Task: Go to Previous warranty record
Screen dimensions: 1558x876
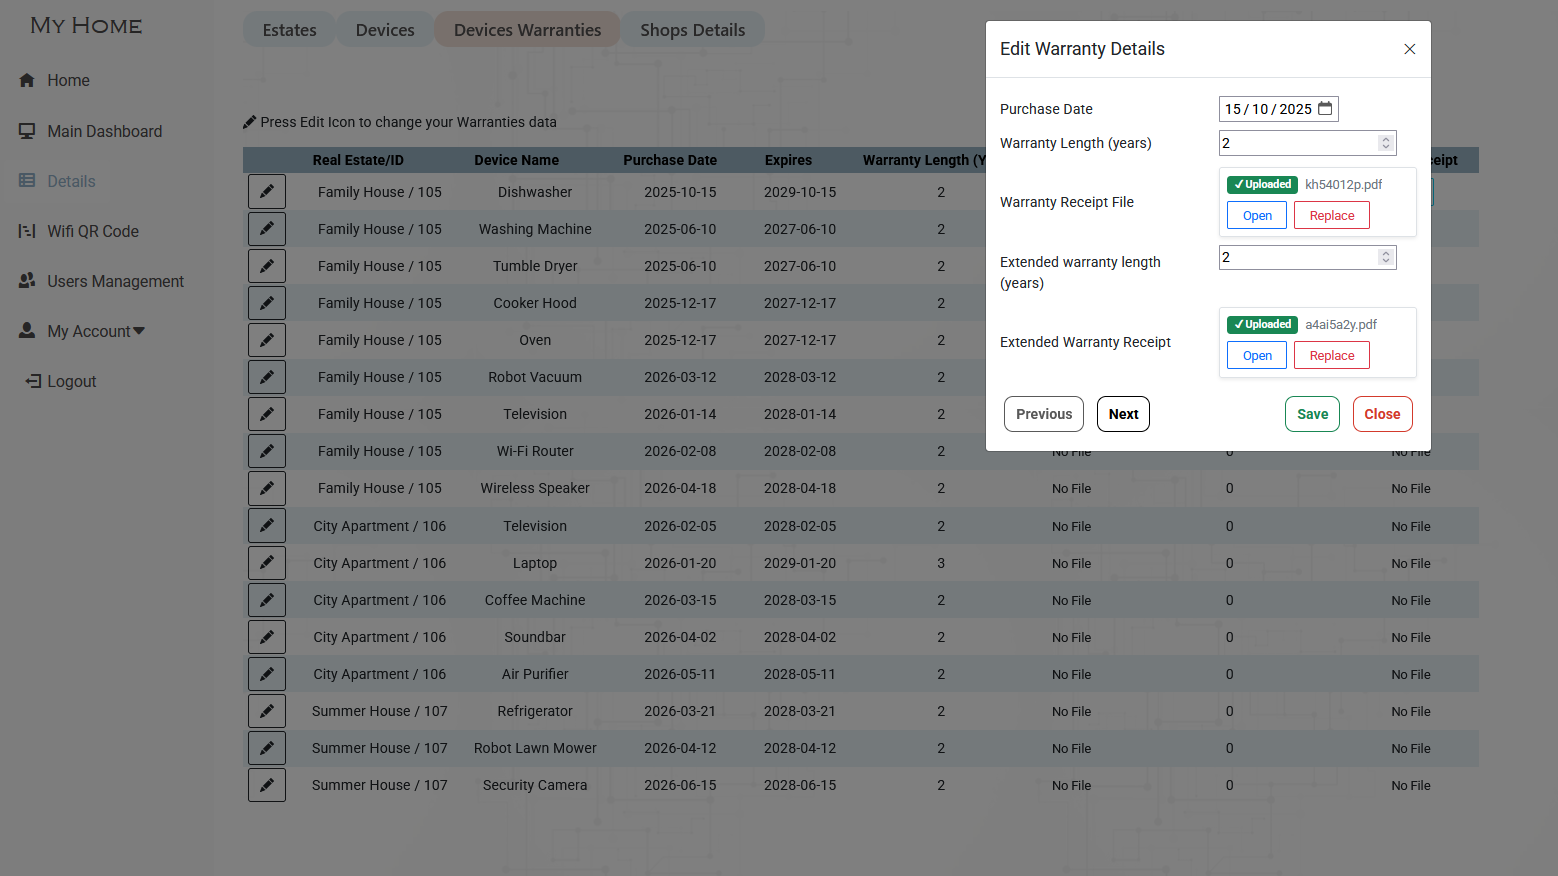Action: point(1044,414)
